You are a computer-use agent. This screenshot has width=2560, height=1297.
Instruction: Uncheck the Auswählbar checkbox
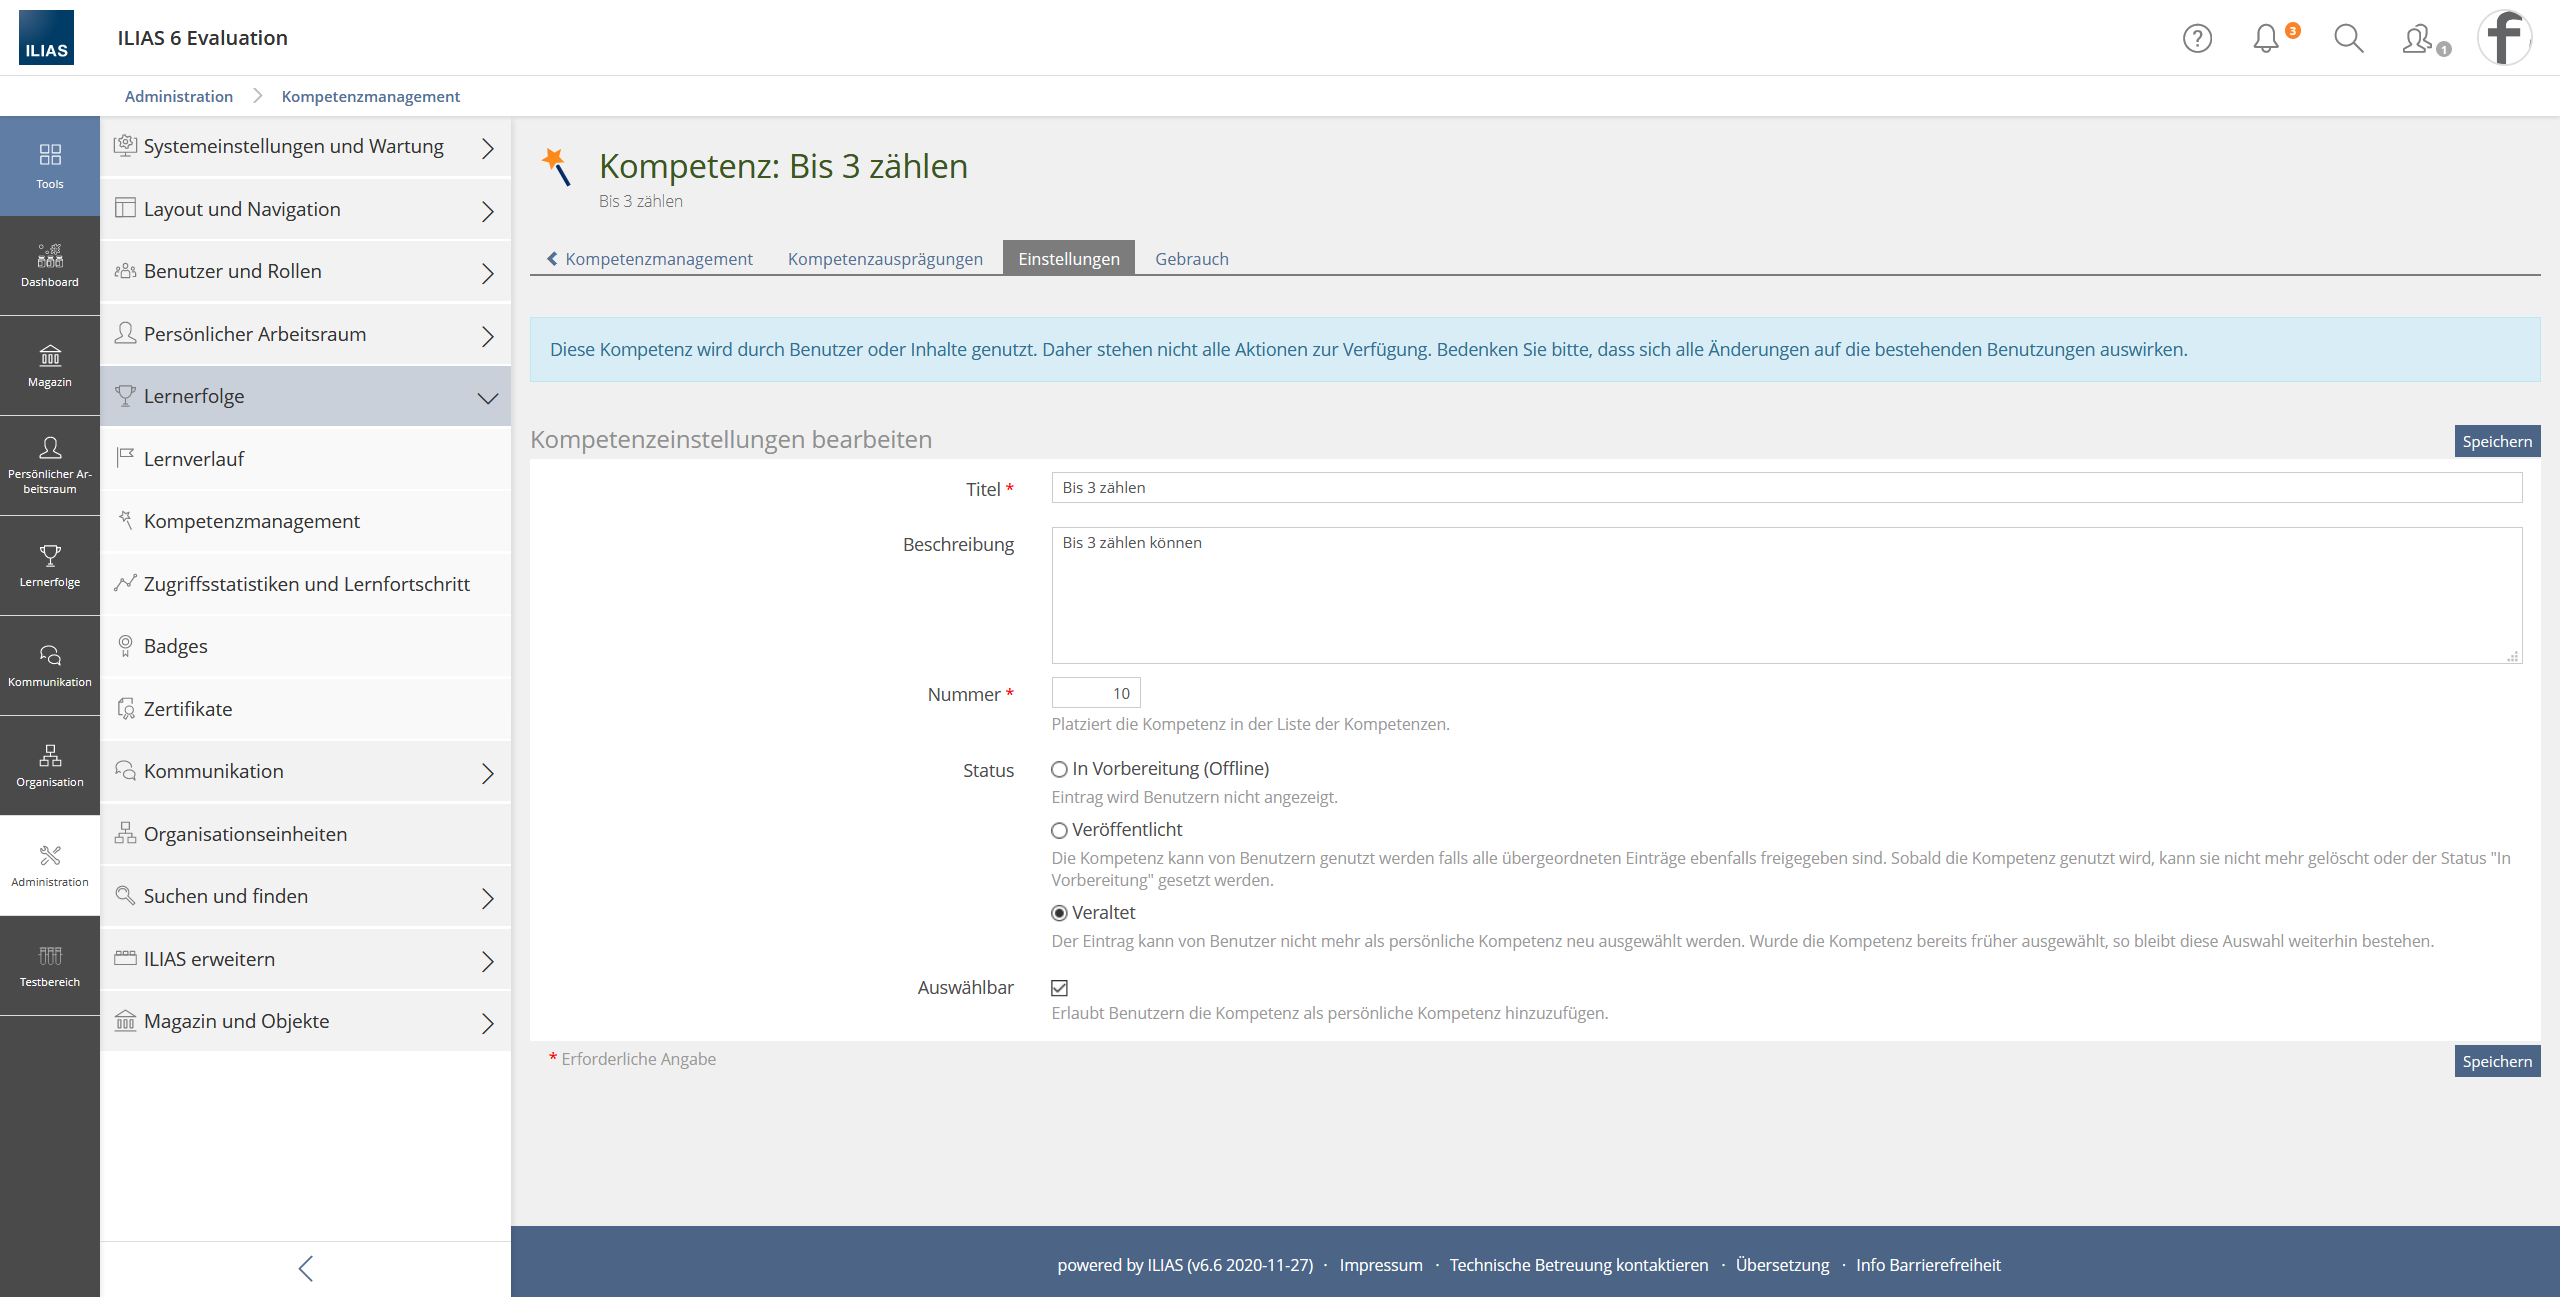(1059, 988)
